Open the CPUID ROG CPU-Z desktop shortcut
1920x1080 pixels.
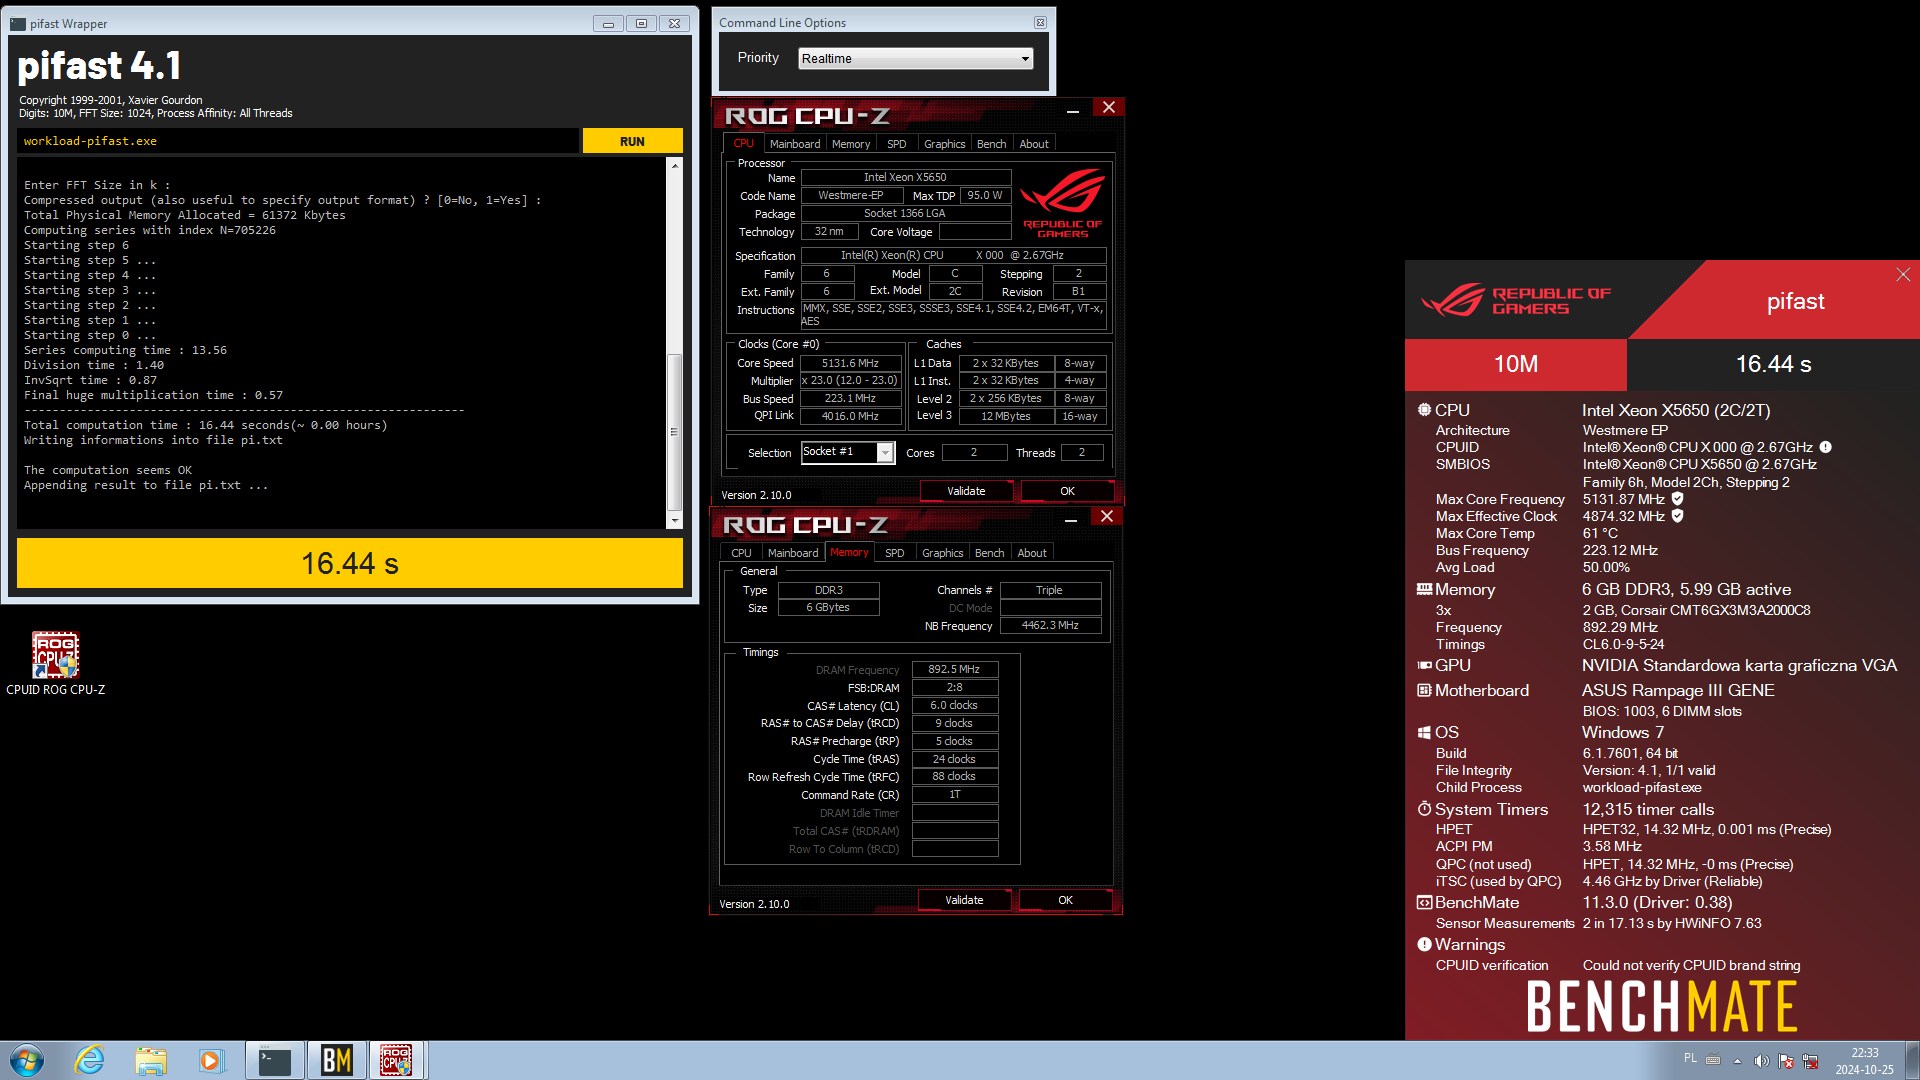[x=55, y=663]
